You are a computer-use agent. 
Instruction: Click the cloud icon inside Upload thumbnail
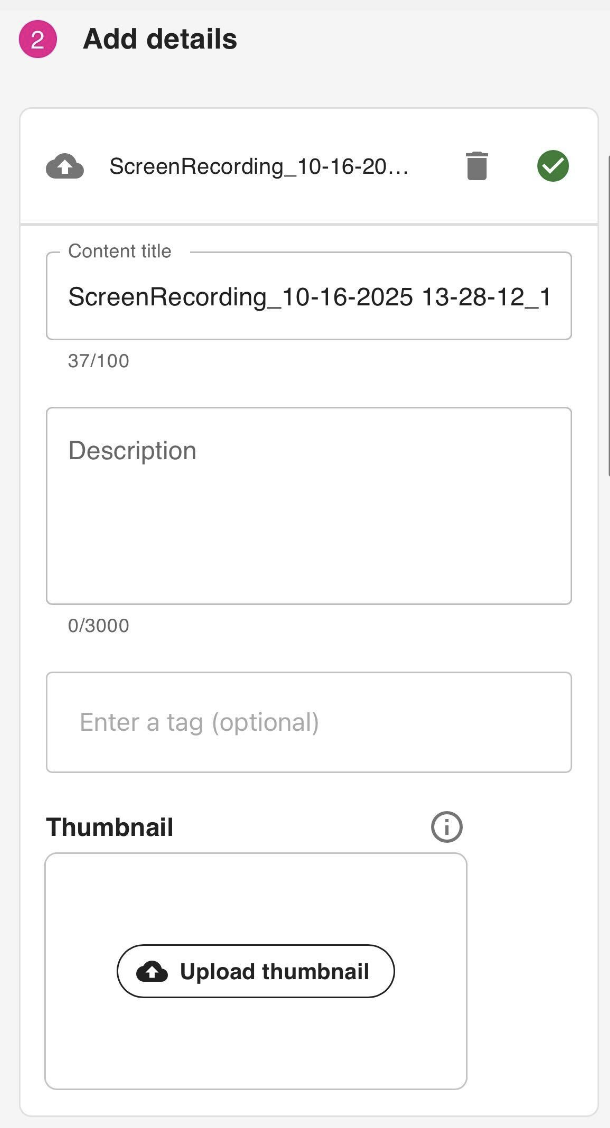[x=152, y=971]
